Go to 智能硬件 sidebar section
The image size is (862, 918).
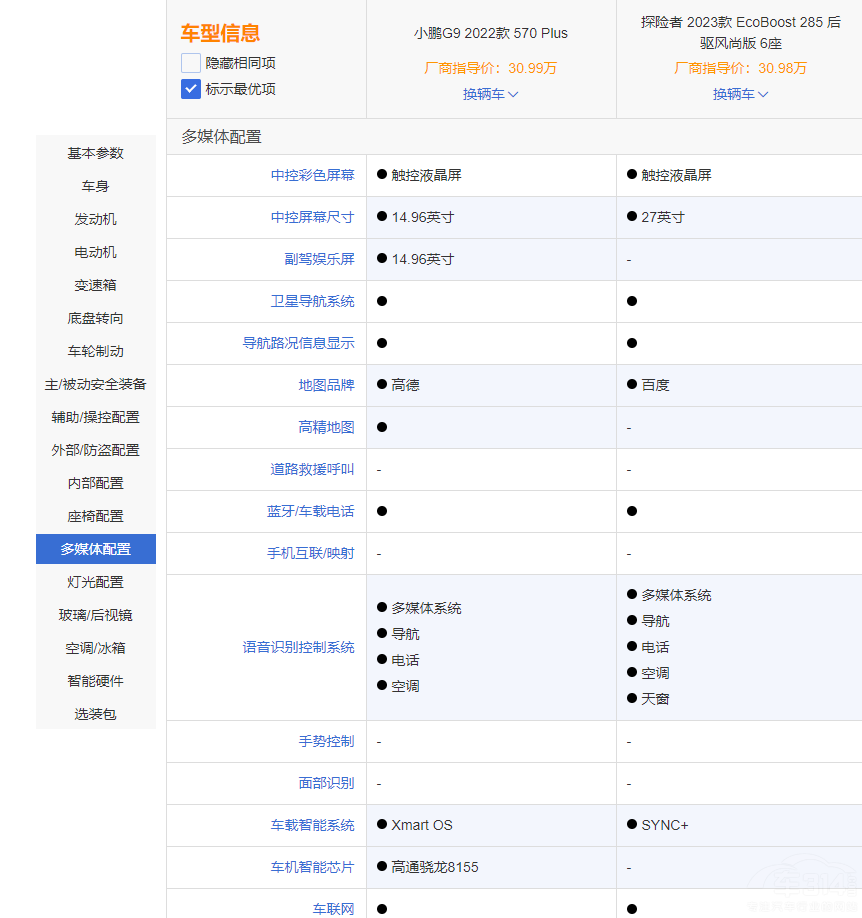96,681
